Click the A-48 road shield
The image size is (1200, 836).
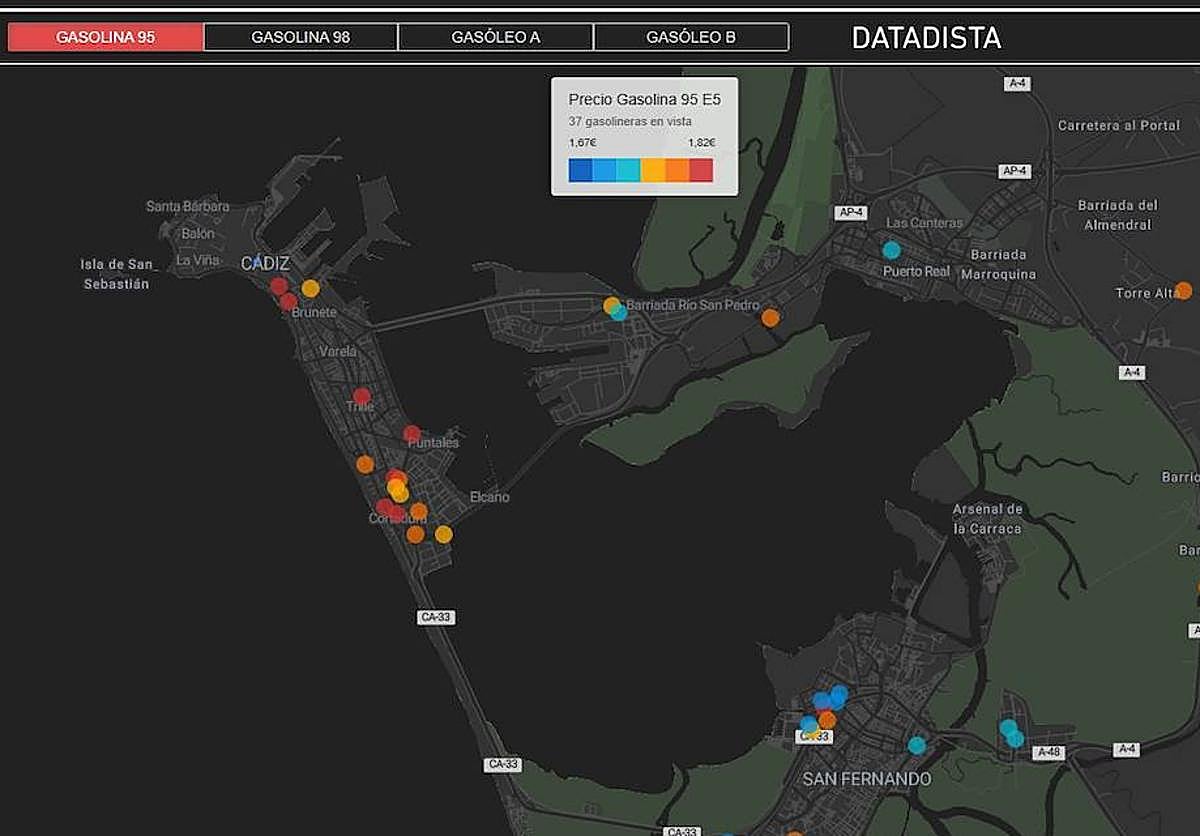[x=1048, y=752]
